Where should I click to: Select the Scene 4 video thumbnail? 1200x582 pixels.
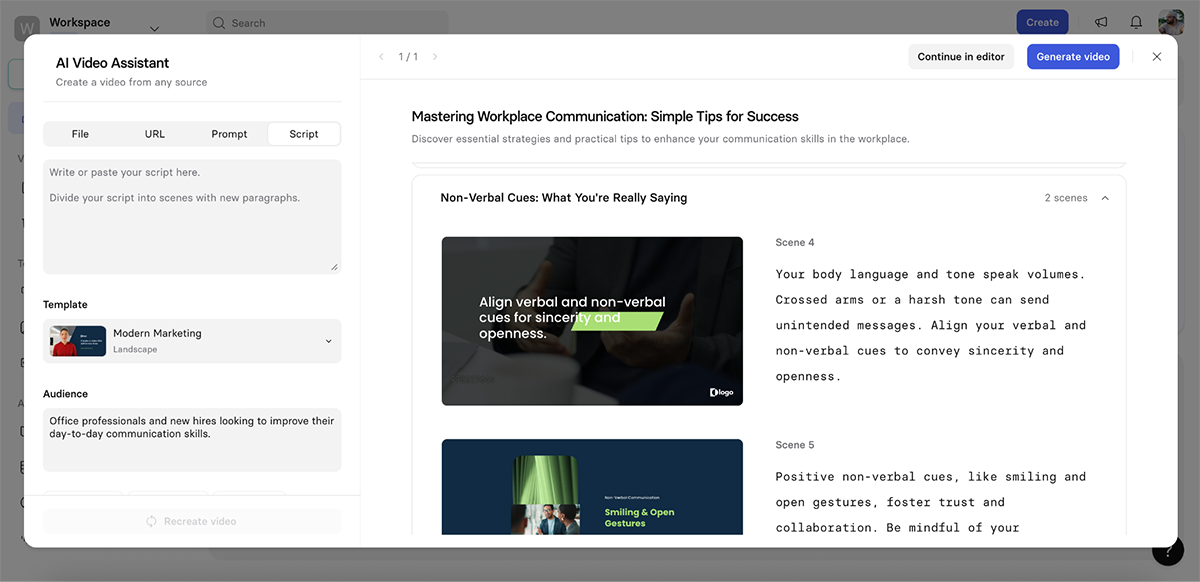point(592,318)
